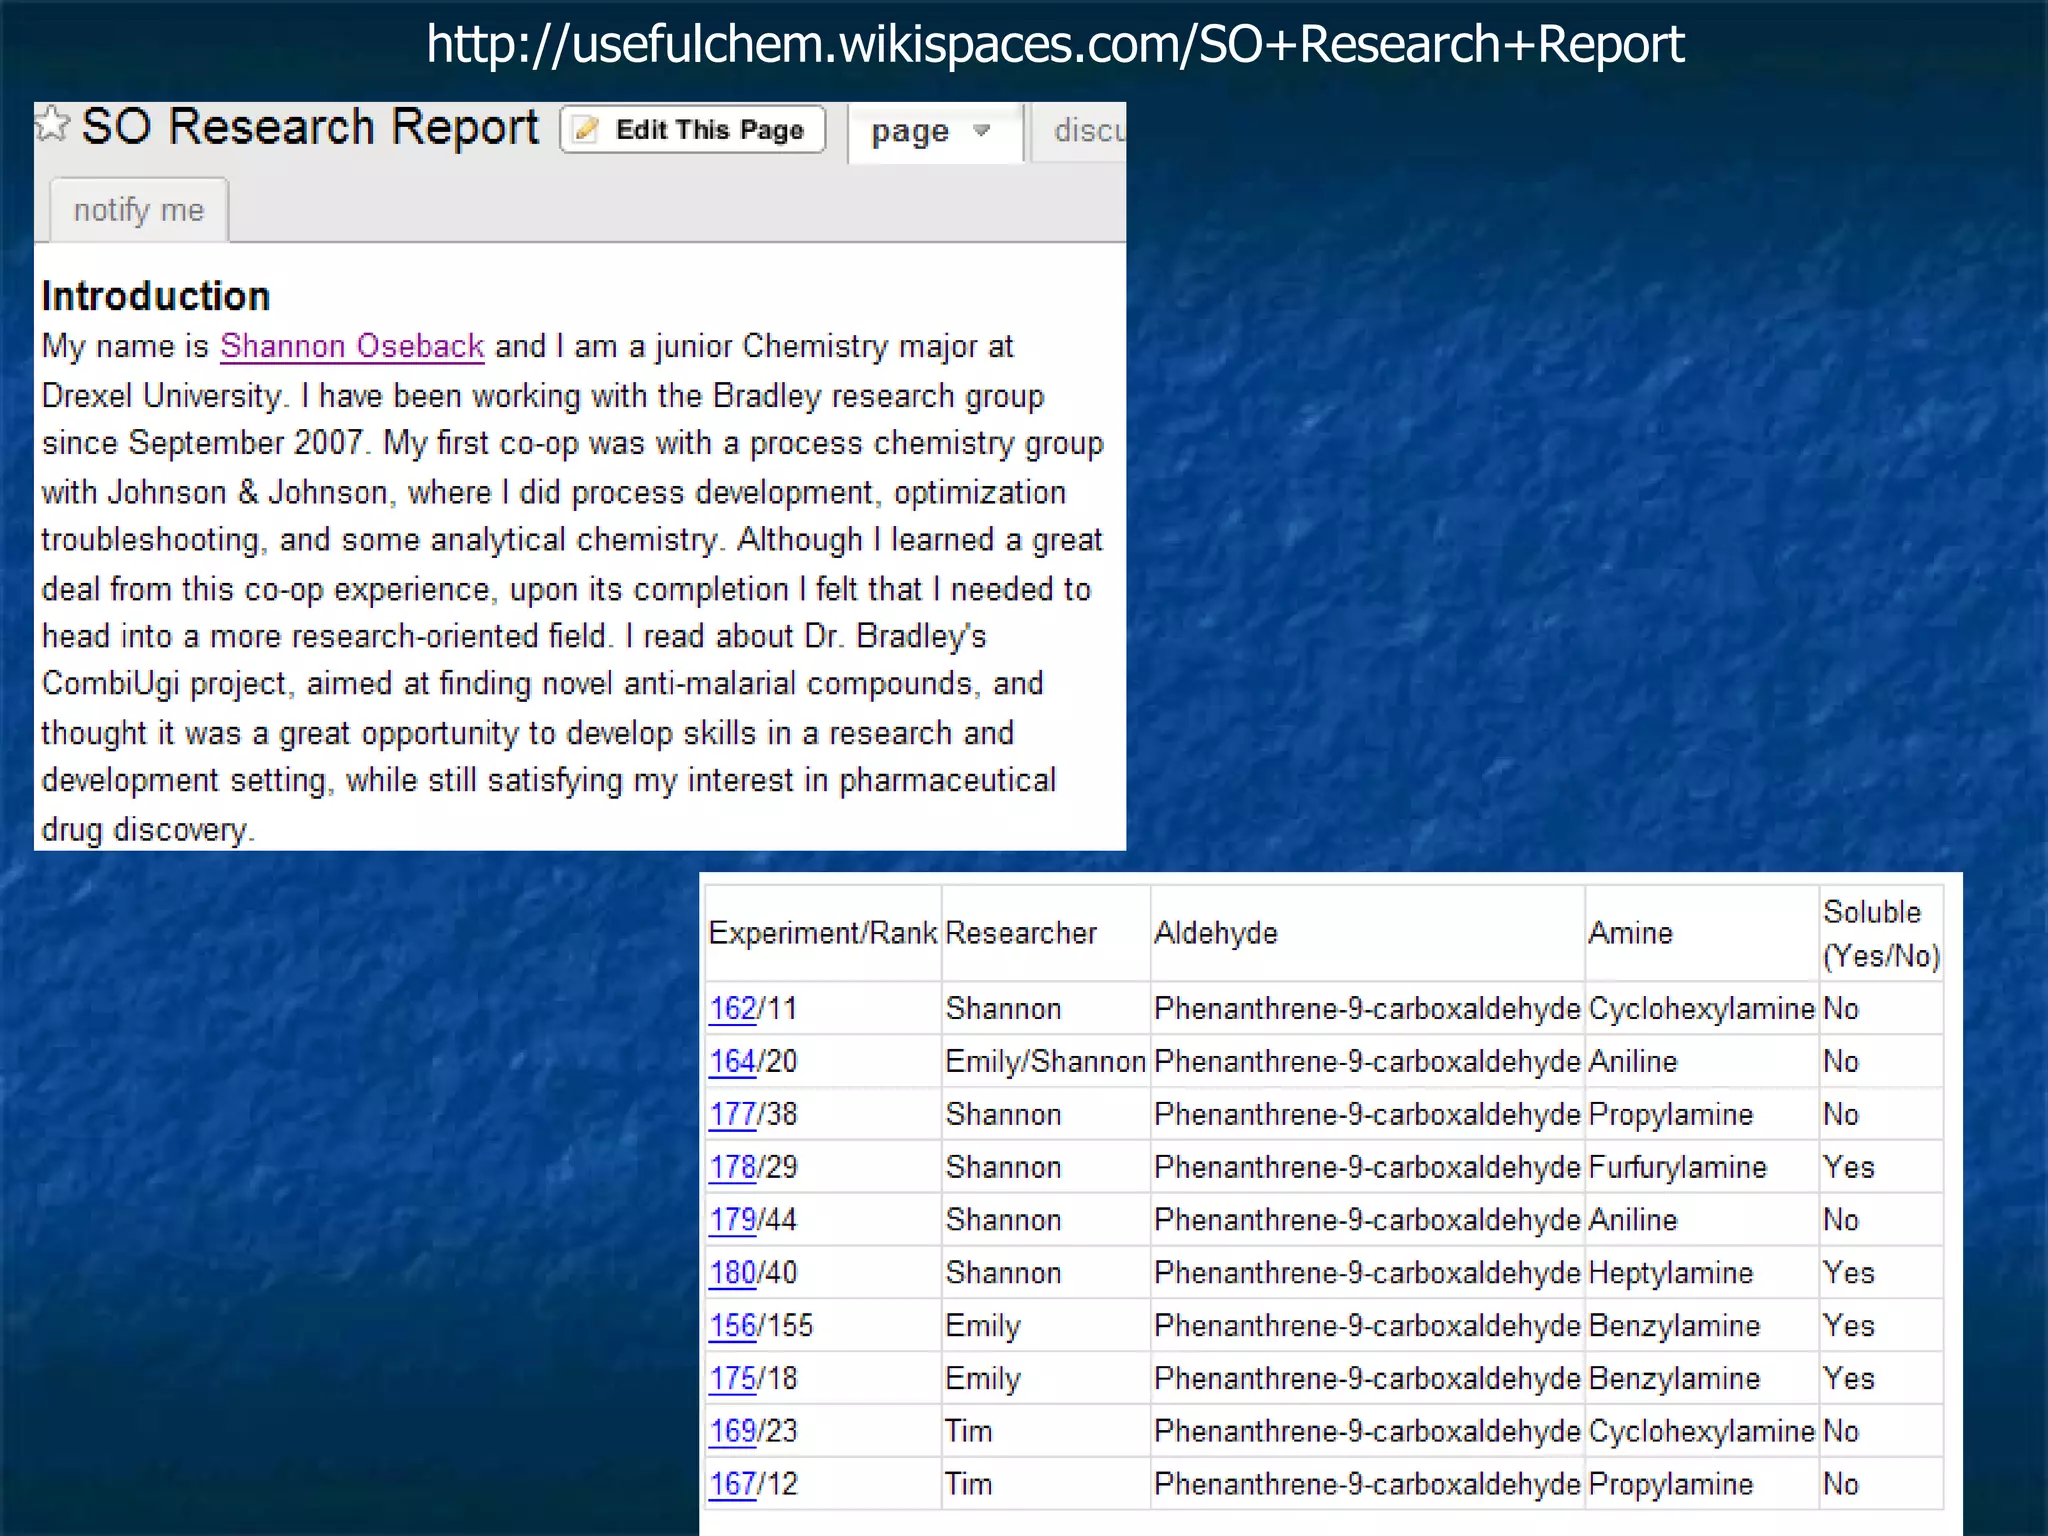The width and height of the screenshot is (2048, 1536).
Task: Click Heptylamine in the amine column
Action: [1671, 1273]
